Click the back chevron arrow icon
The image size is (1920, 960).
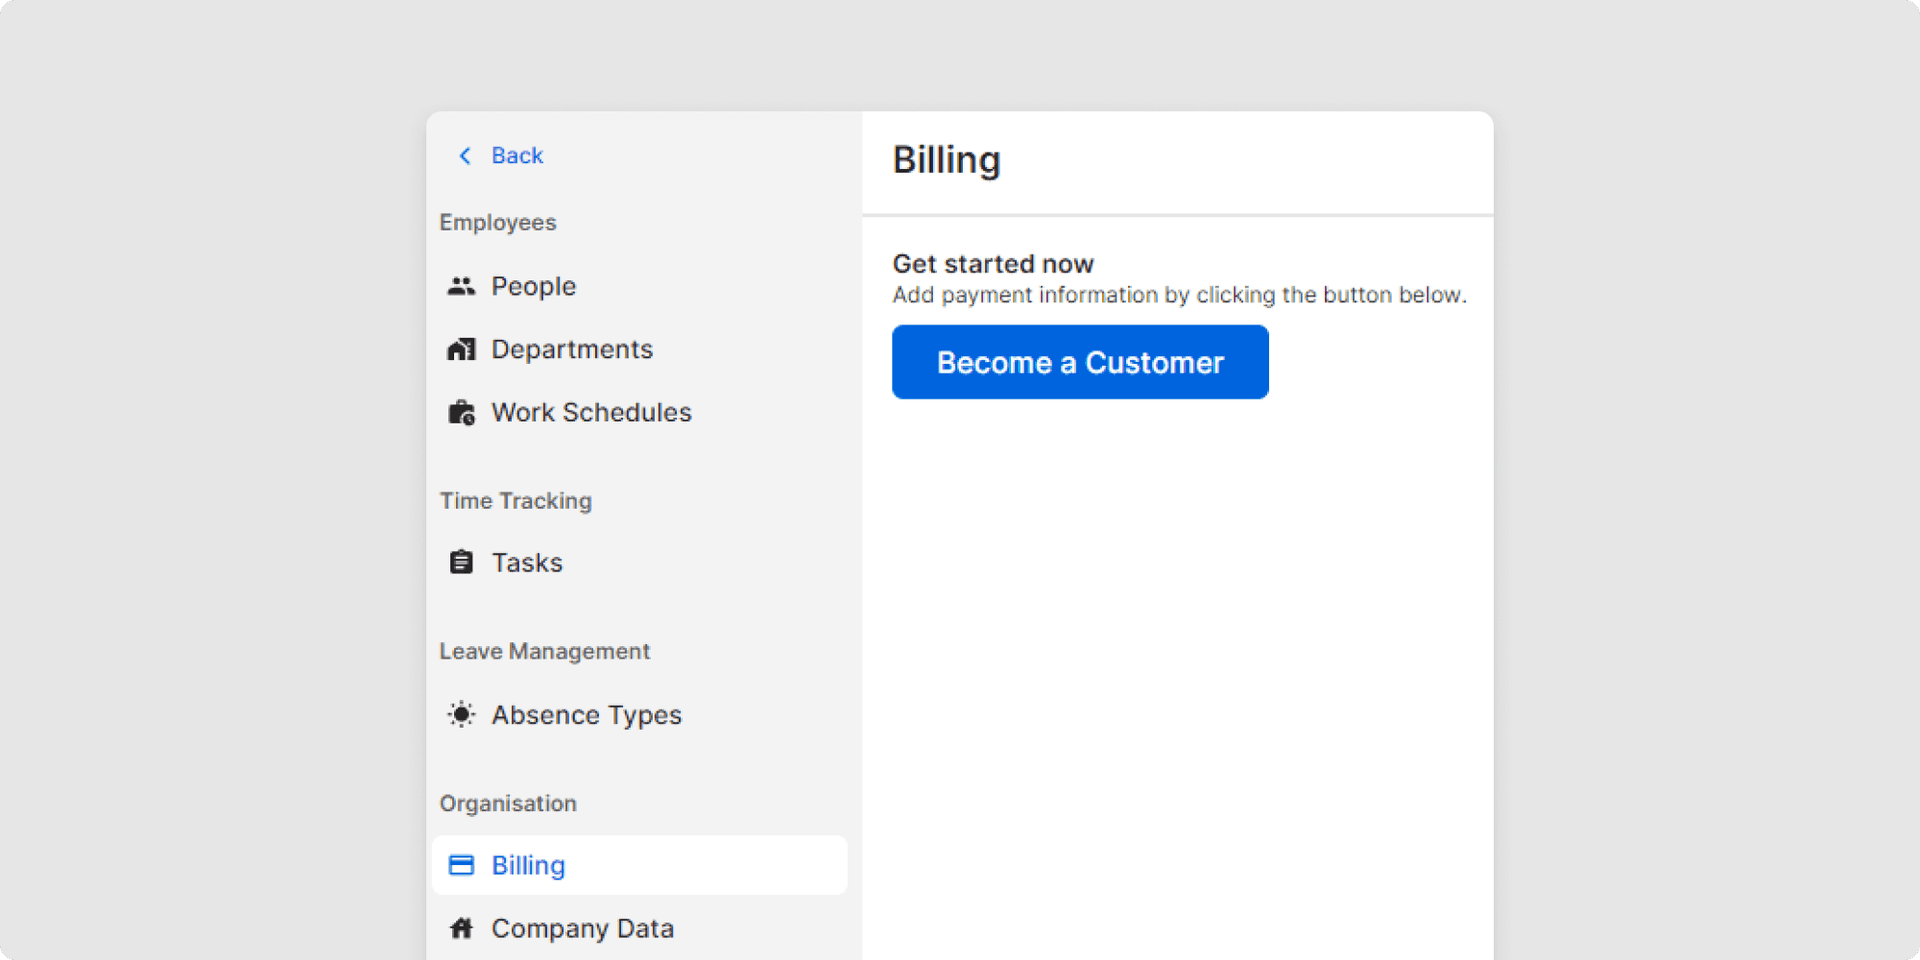point(464,156)
